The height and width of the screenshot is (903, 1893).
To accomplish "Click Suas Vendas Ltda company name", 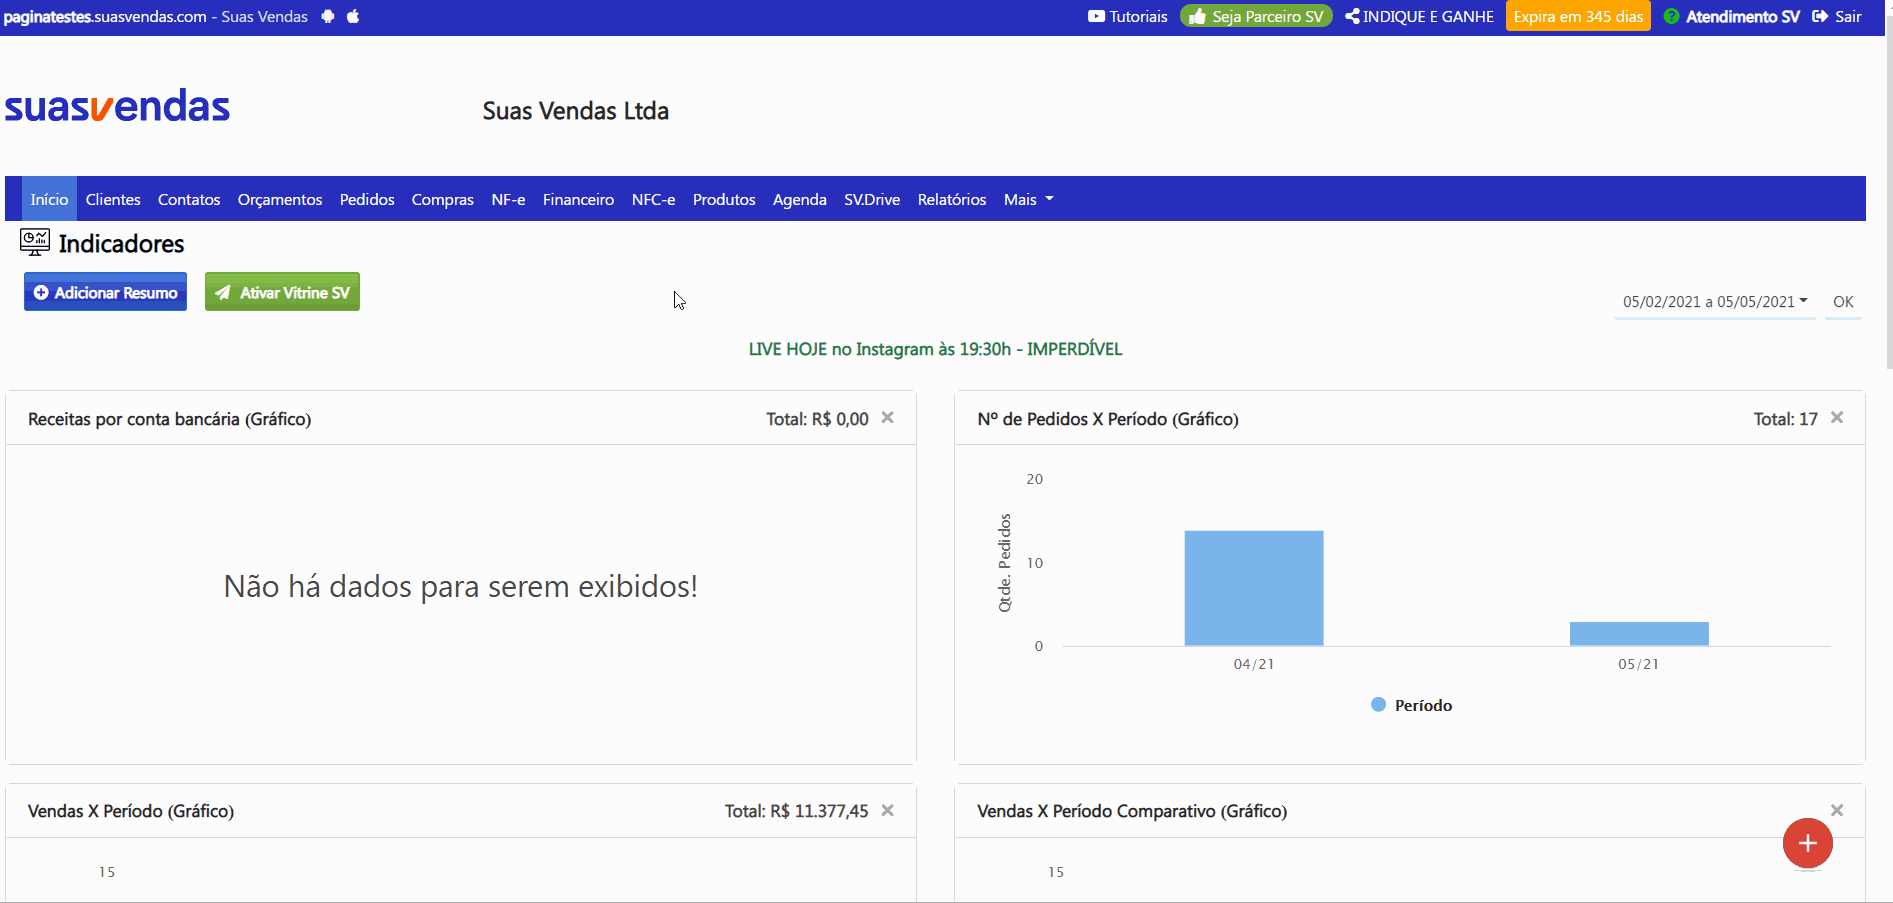I will [x=576, y=111].
